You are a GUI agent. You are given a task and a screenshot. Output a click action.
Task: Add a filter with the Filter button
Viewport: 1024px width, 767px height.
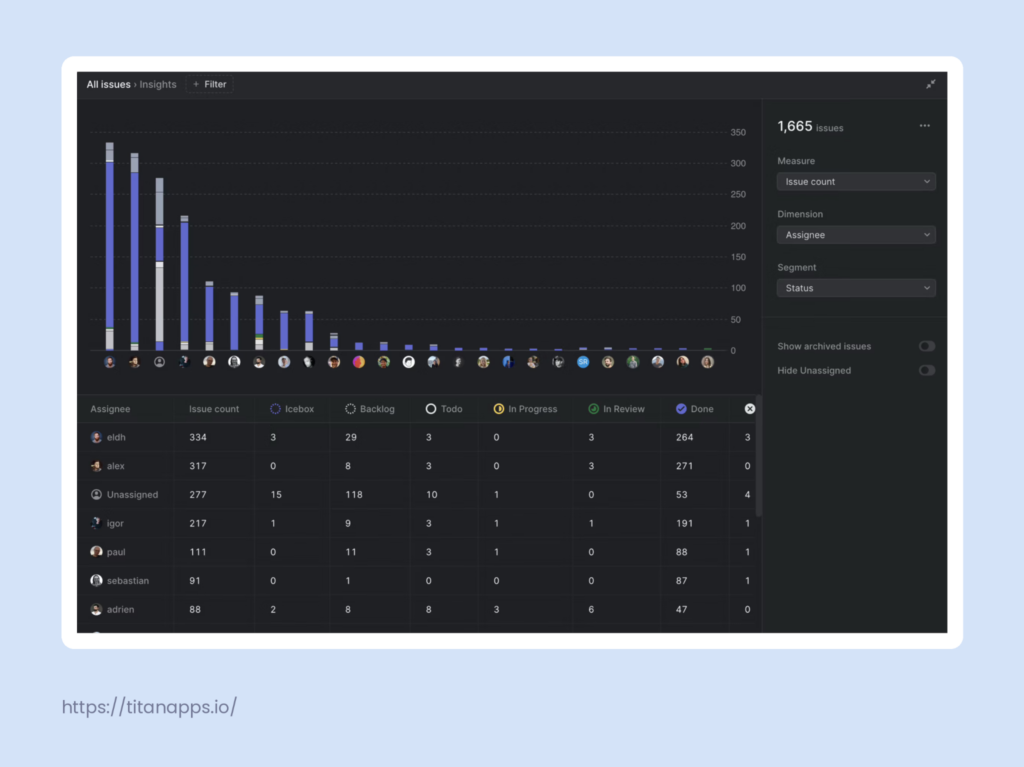[210, 84]
